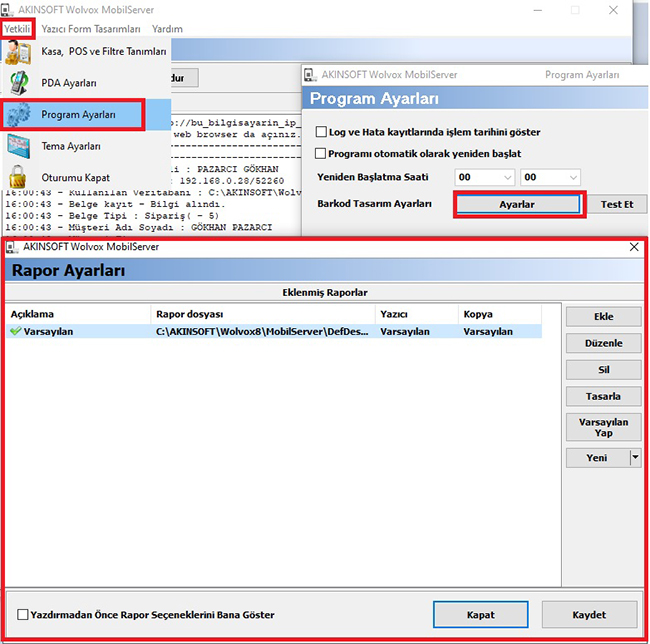Click the Düzenle button

pos(604,343)
